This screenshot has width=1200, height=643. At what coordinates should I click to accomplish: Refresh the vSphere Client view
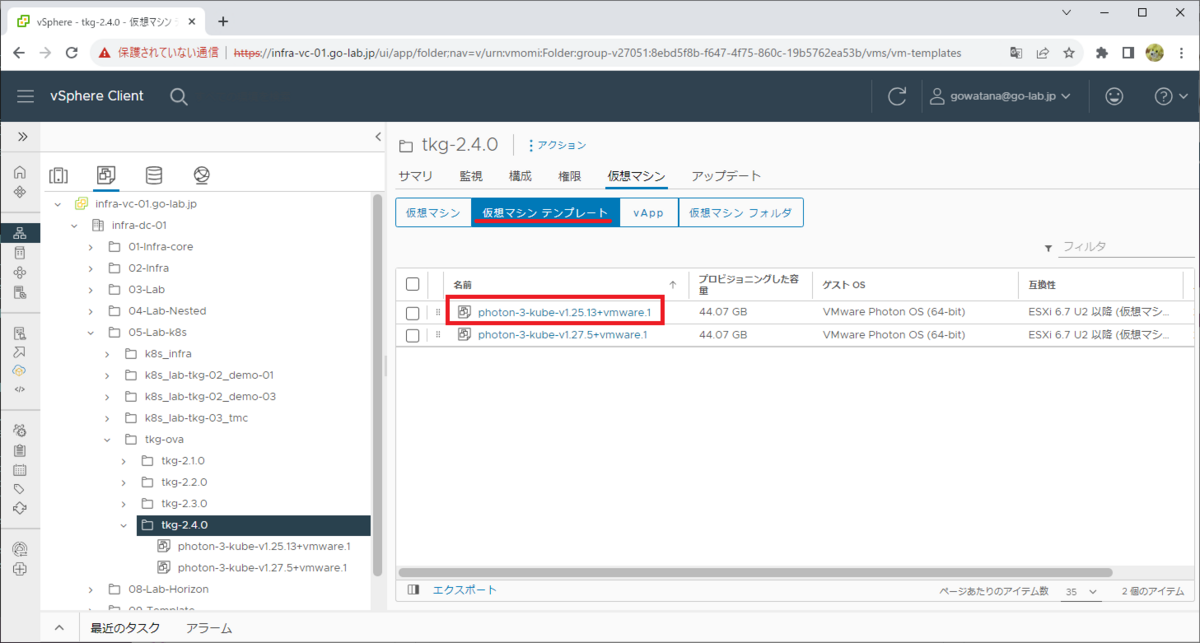897,96
